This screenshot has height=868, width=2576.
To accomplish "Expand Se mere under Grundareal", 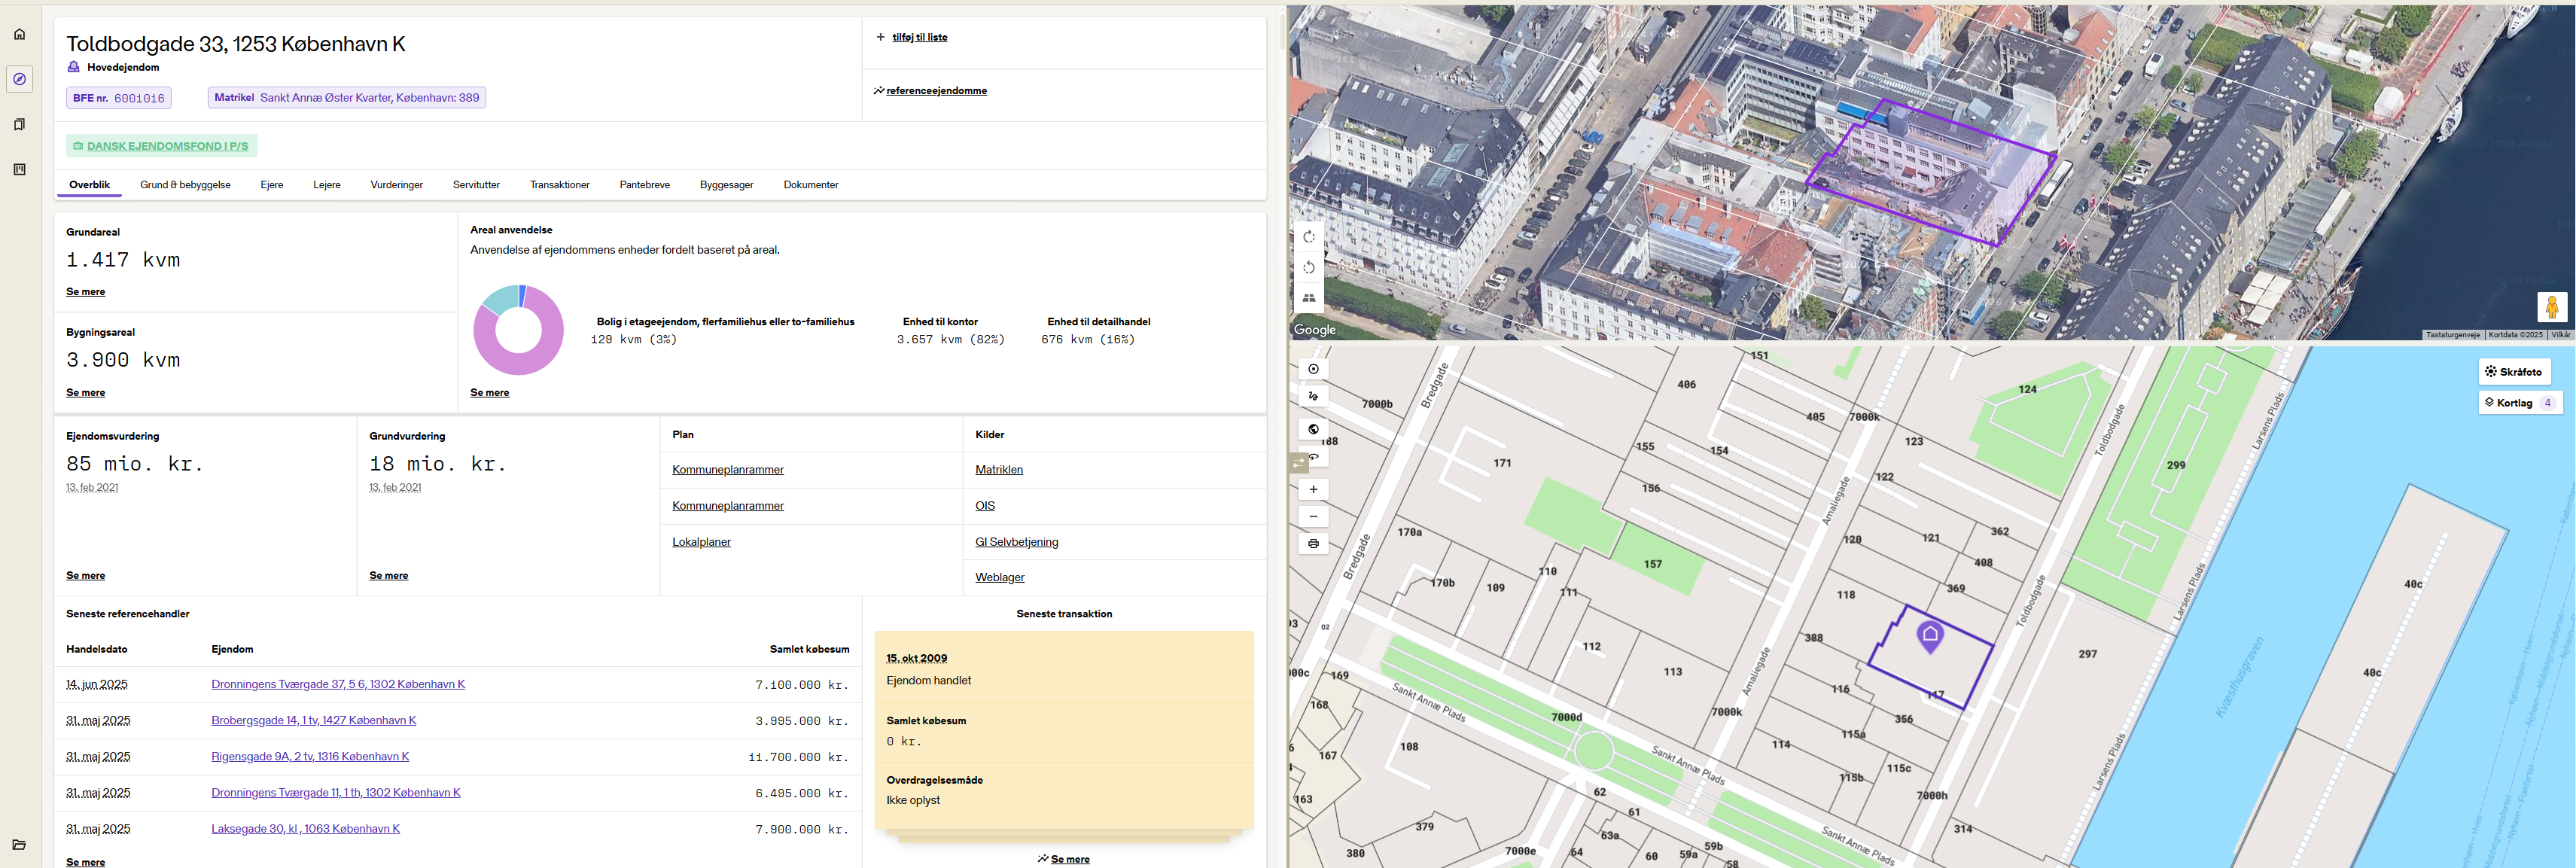I will (85, 292).
